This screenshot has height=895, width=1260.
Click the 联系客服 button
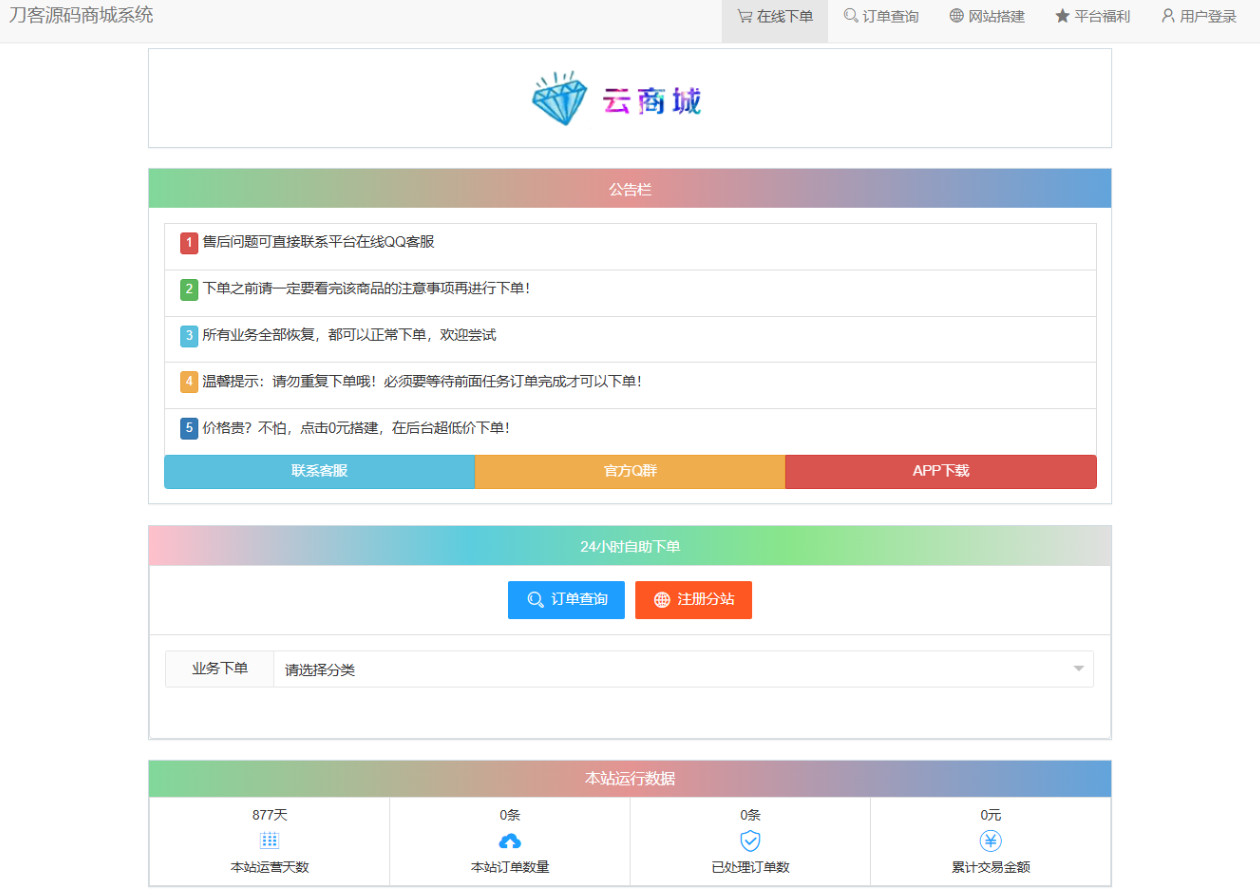tap(319, 471)
